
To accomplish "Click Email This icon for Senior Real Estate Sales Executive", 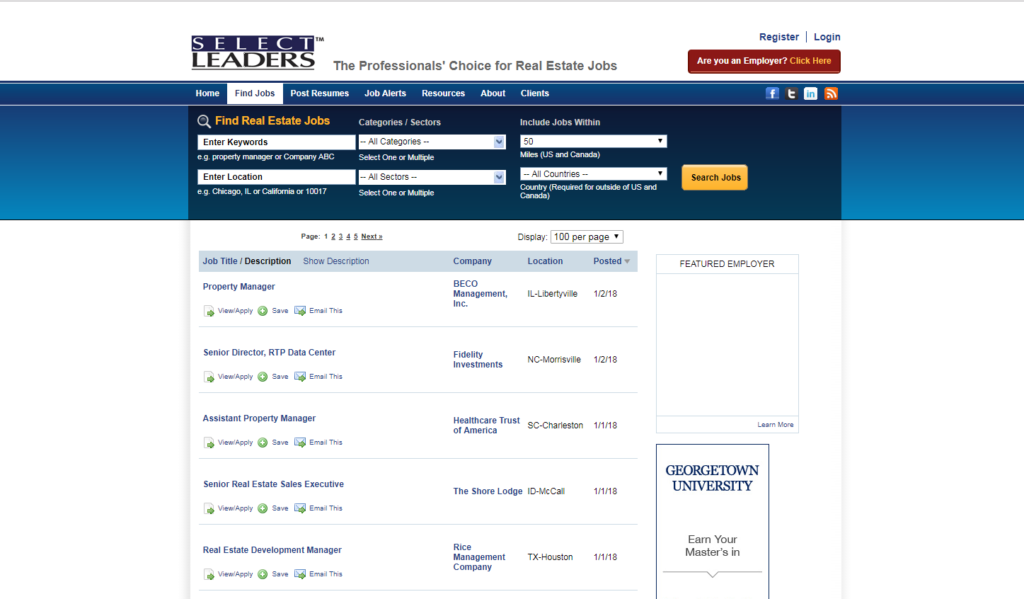I will point(300,508).
